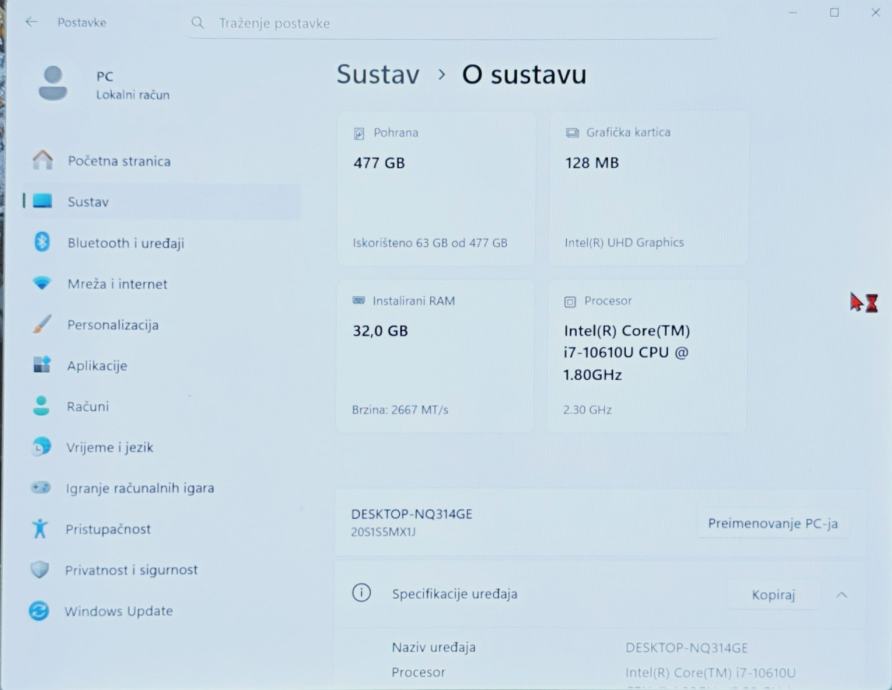Click the Brzina: 2667 MT/s text
This screenshot has height=690, width=892.
pos(400,410)
